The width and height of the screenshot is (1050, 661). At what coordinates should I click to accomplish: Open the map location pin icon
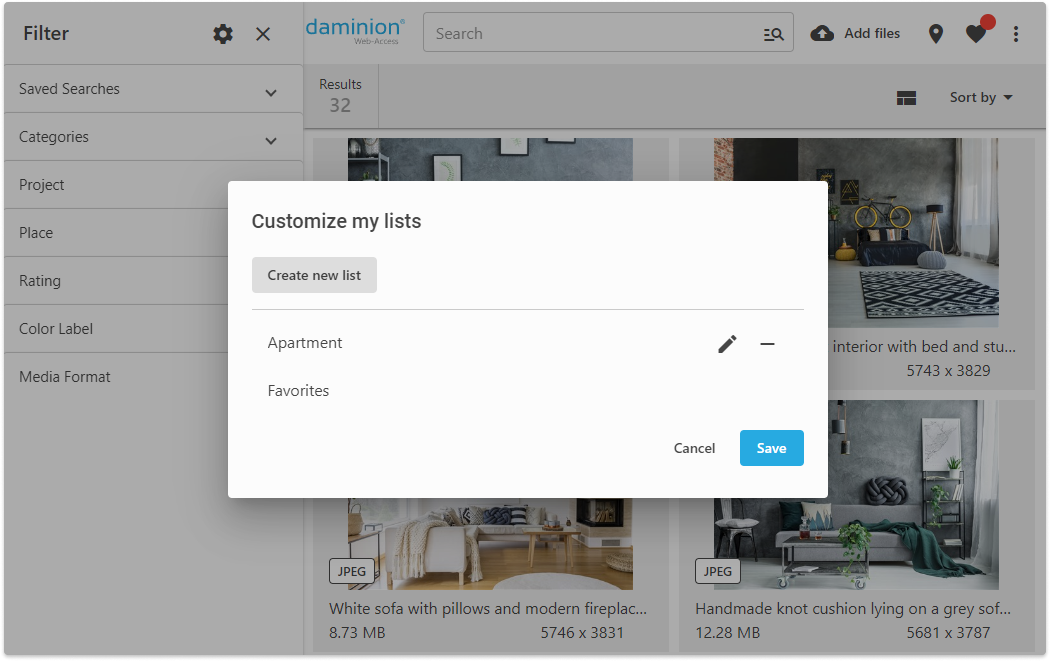936,34
